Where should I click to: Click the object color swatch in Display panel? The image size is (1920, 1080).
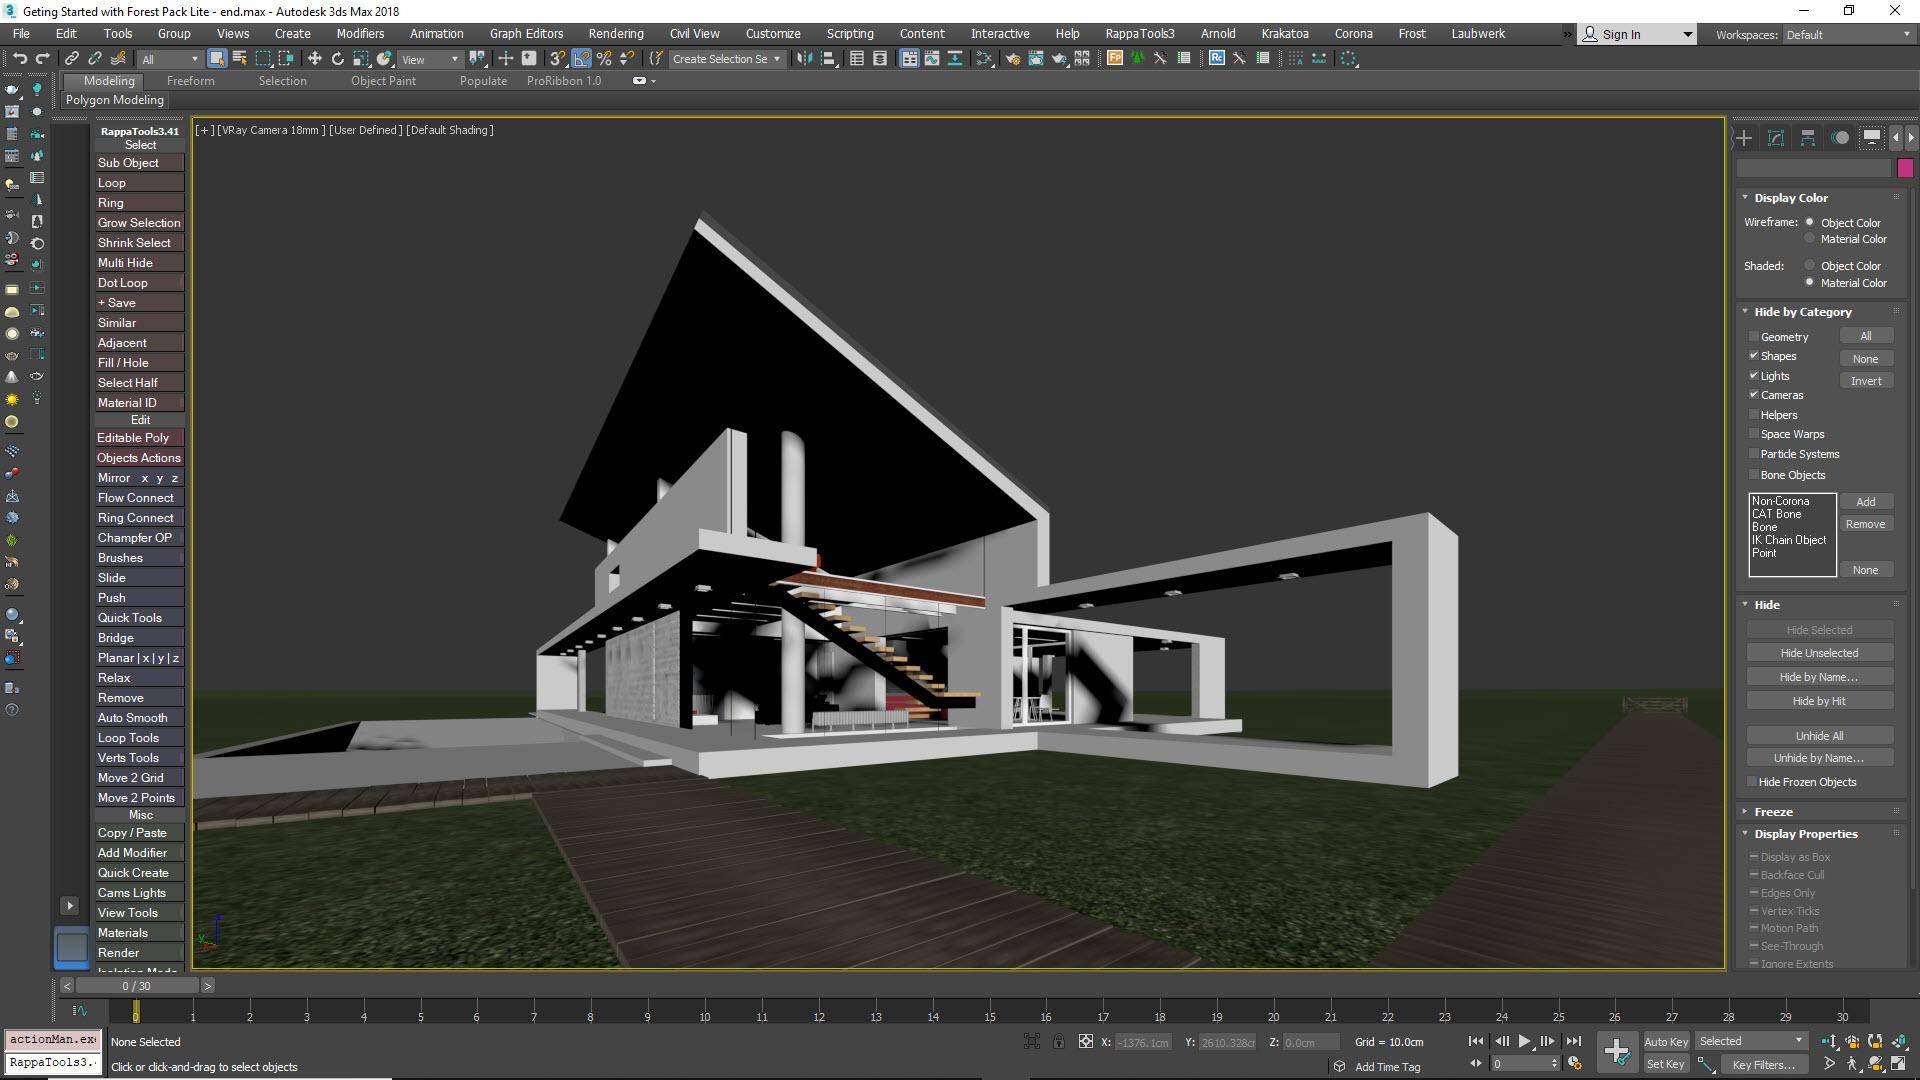[x=1906, y=168]
